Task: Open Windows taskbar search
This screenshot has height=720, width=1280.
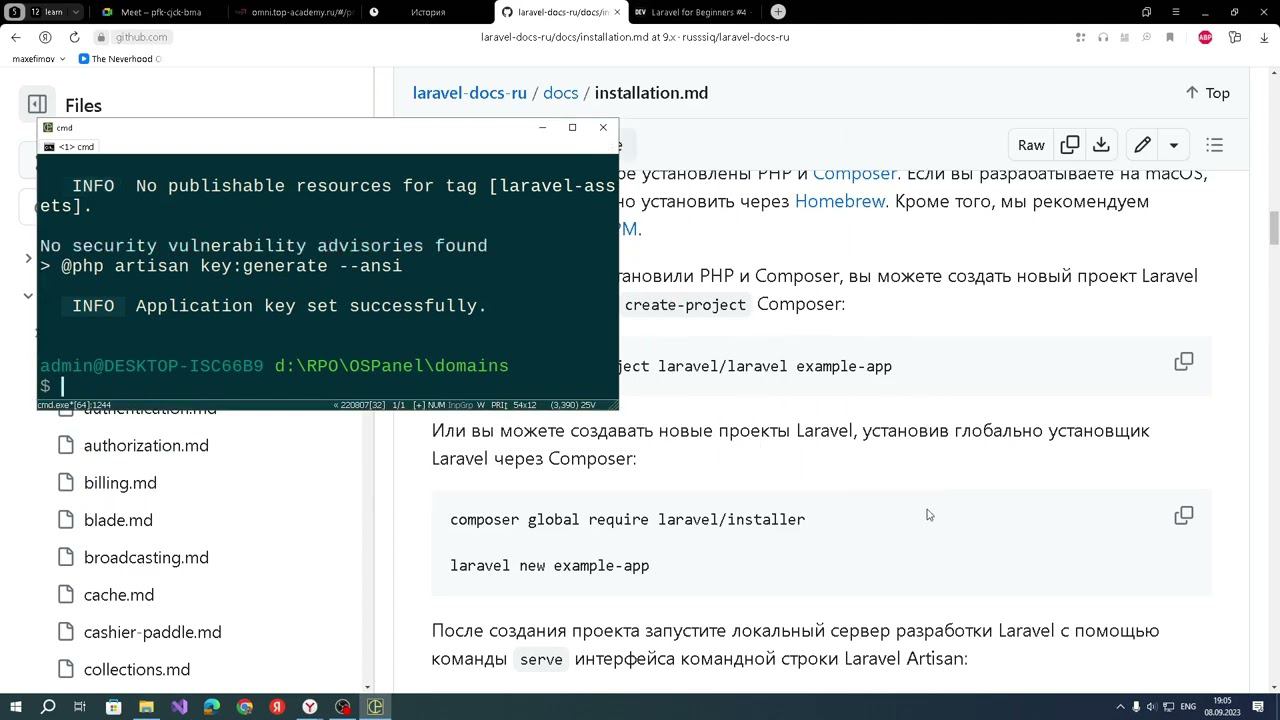Action: click(47, 707)
